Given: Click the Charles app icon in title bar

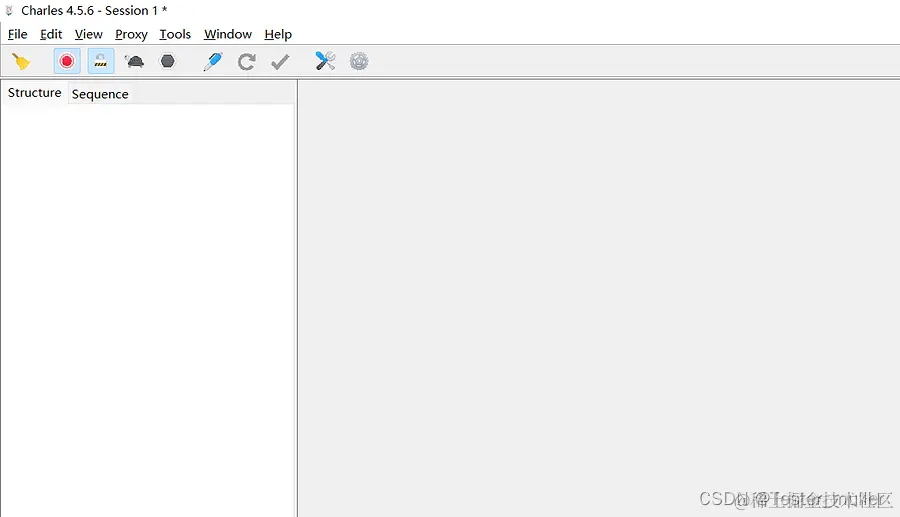Looking at the screenshot, I should point(9,10).
